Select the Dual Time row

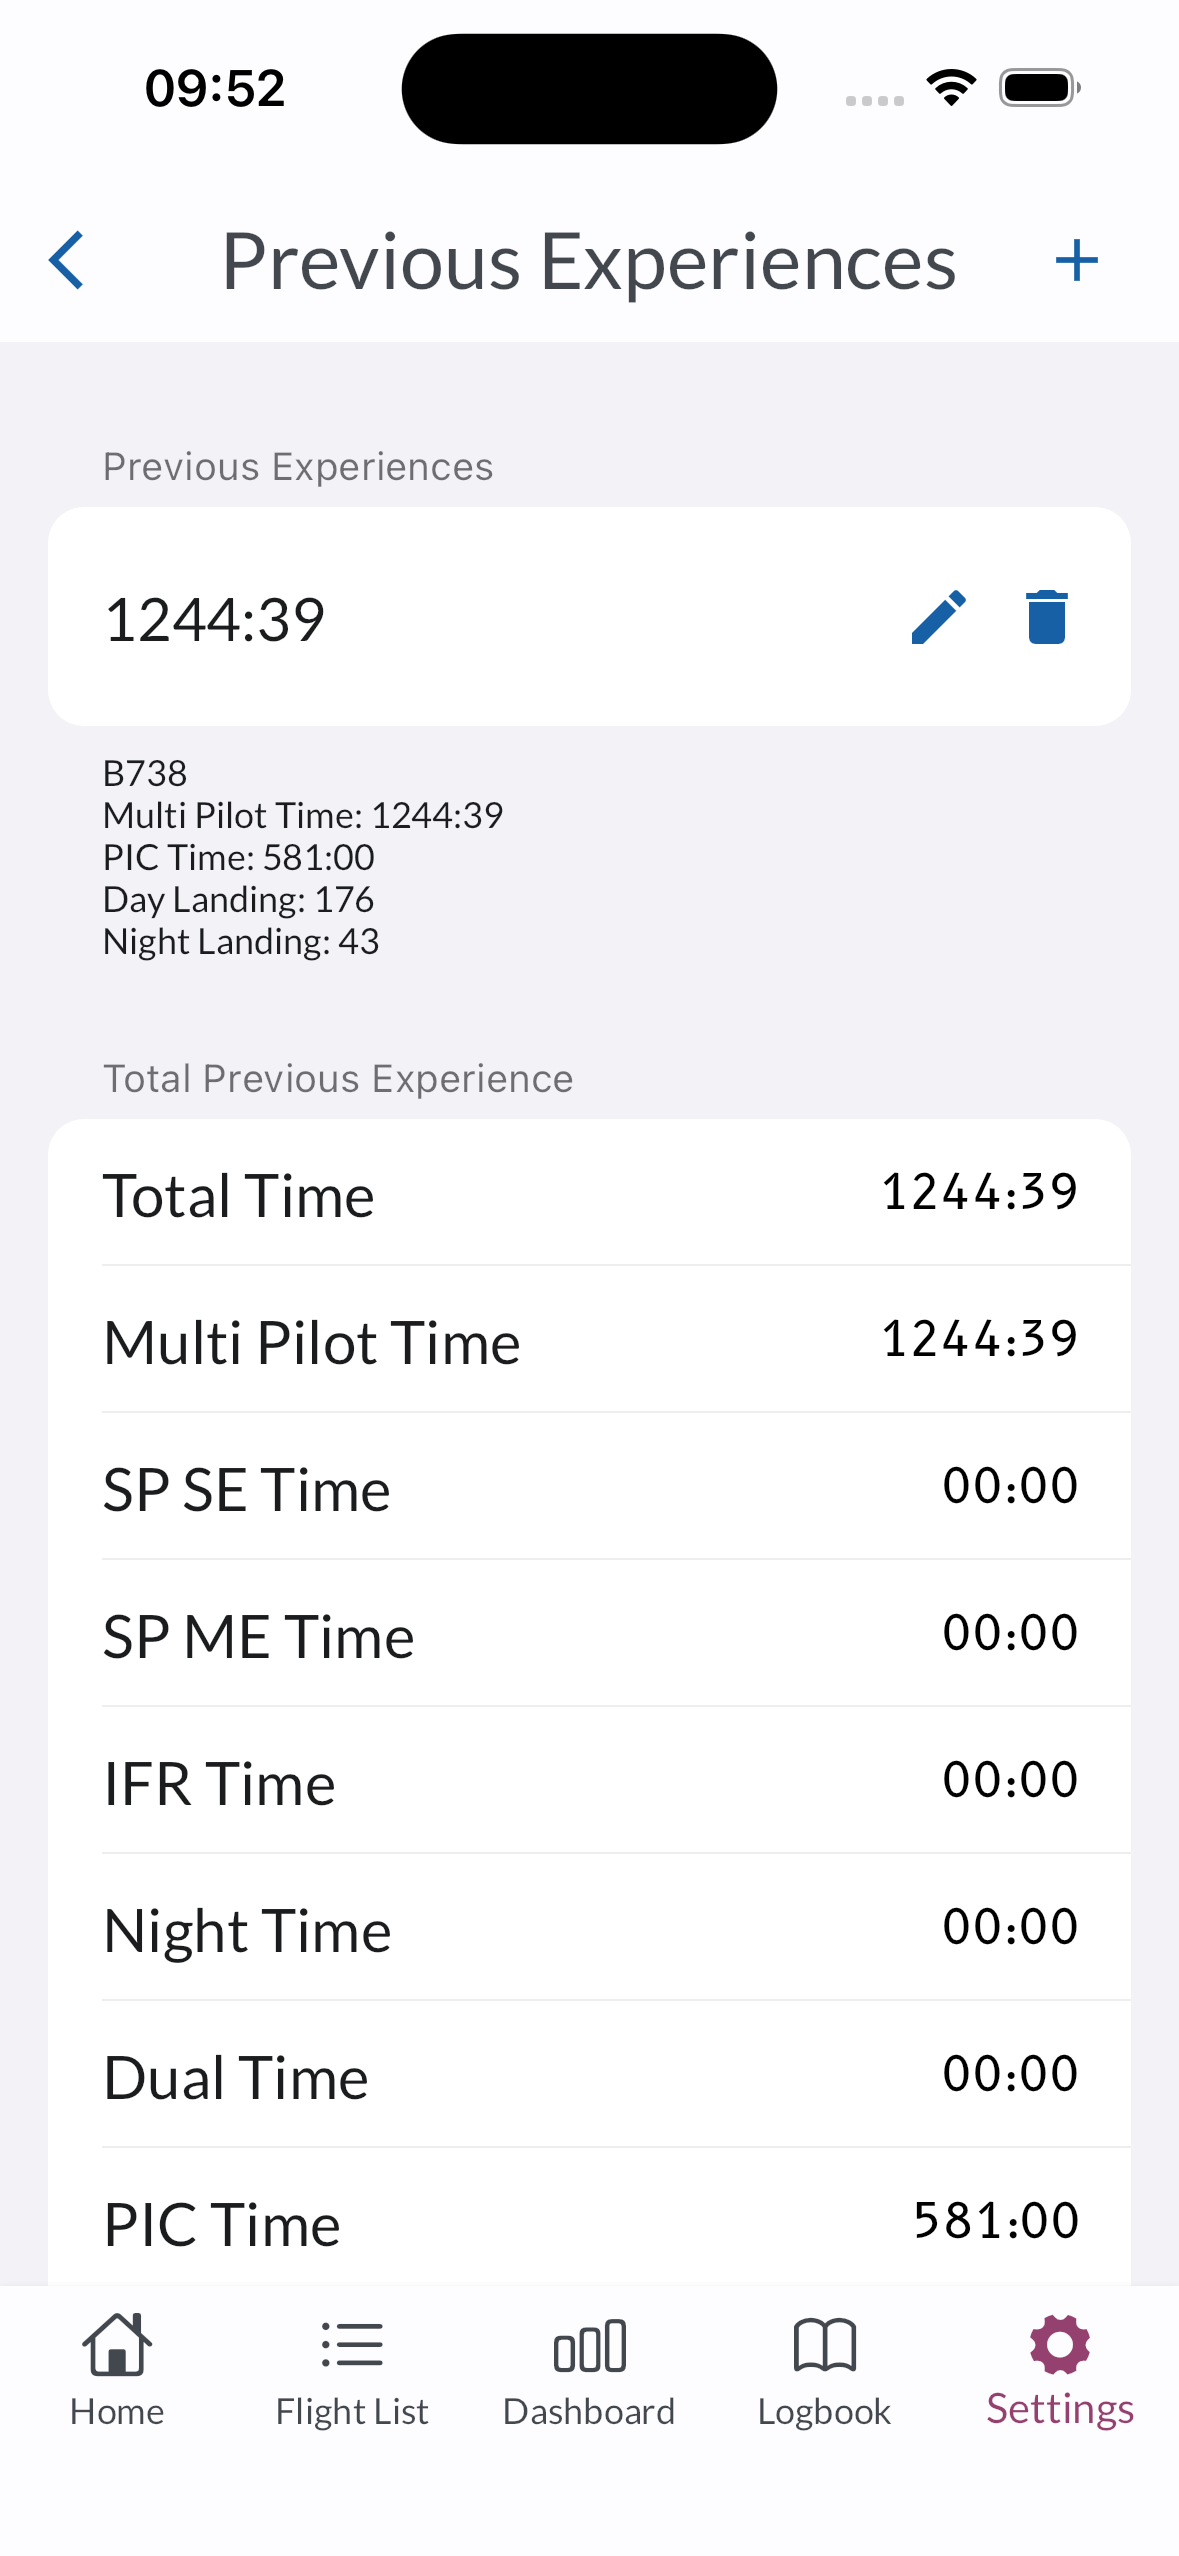[x=589, y=2075]
